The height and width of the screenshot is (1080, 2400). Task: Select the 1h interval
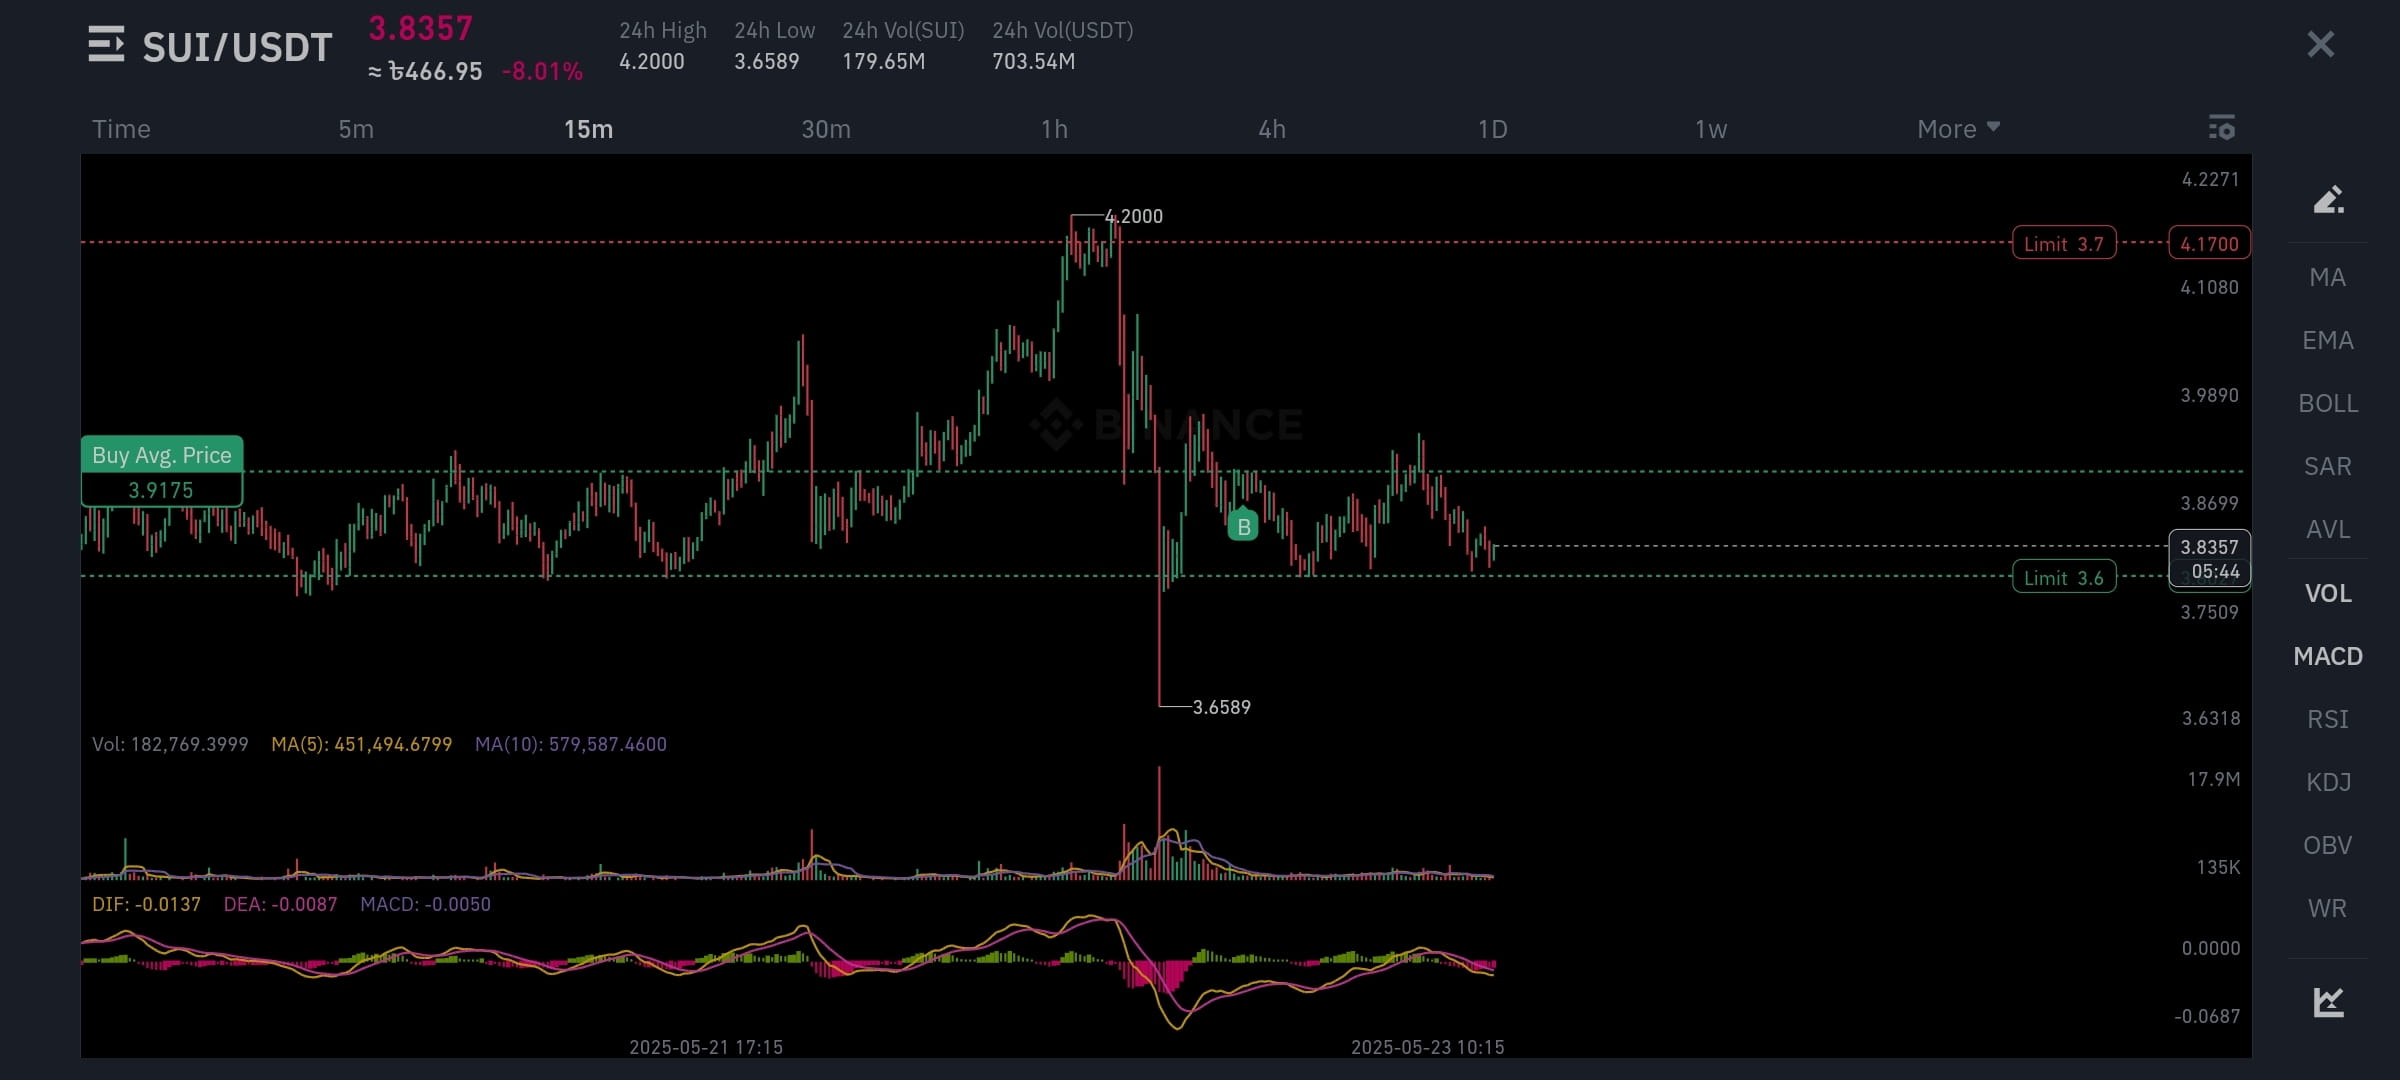1054,129
